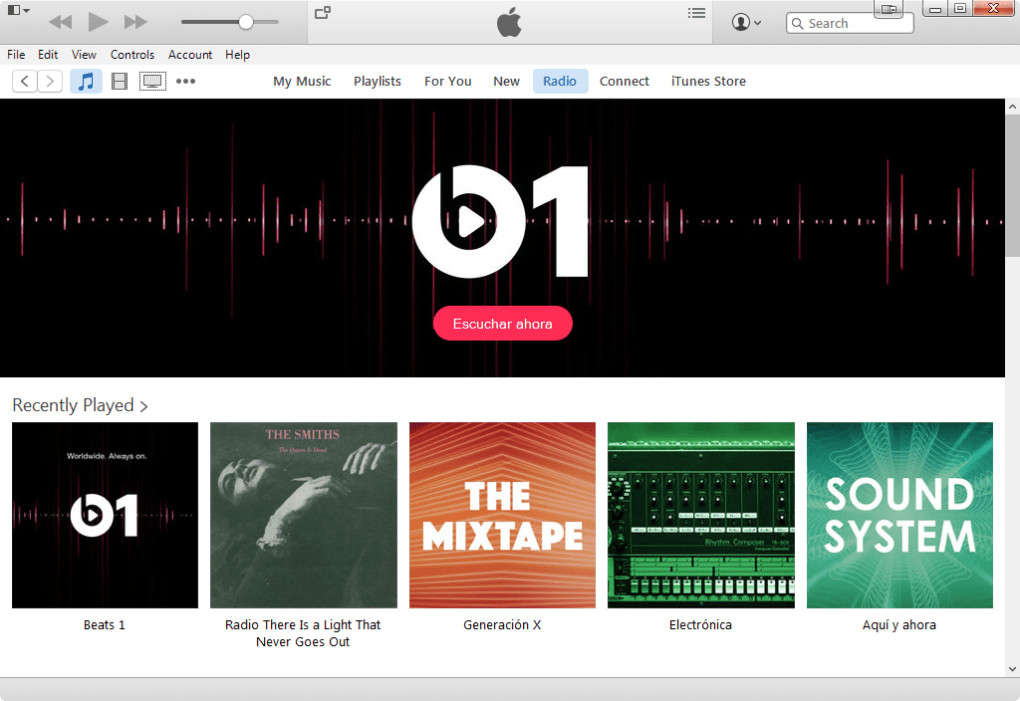
Task: Open the more media types ellipsis
Action: (185, 81)
